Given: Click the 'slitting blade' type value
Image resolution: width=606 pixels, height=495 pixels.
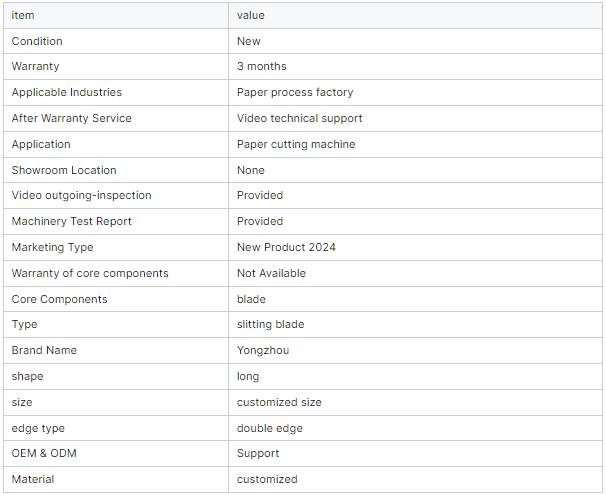Looking at the screenshot, I should click(271, 325).
